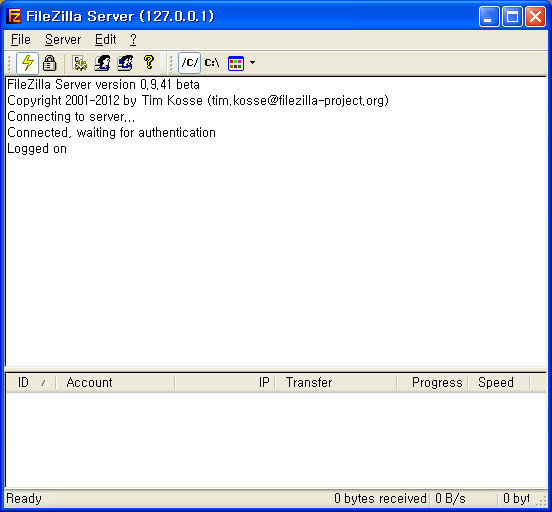Screen dimensions: 552x512
Task: Click the yellow question mark help icon
Action: tap(149, 63)
